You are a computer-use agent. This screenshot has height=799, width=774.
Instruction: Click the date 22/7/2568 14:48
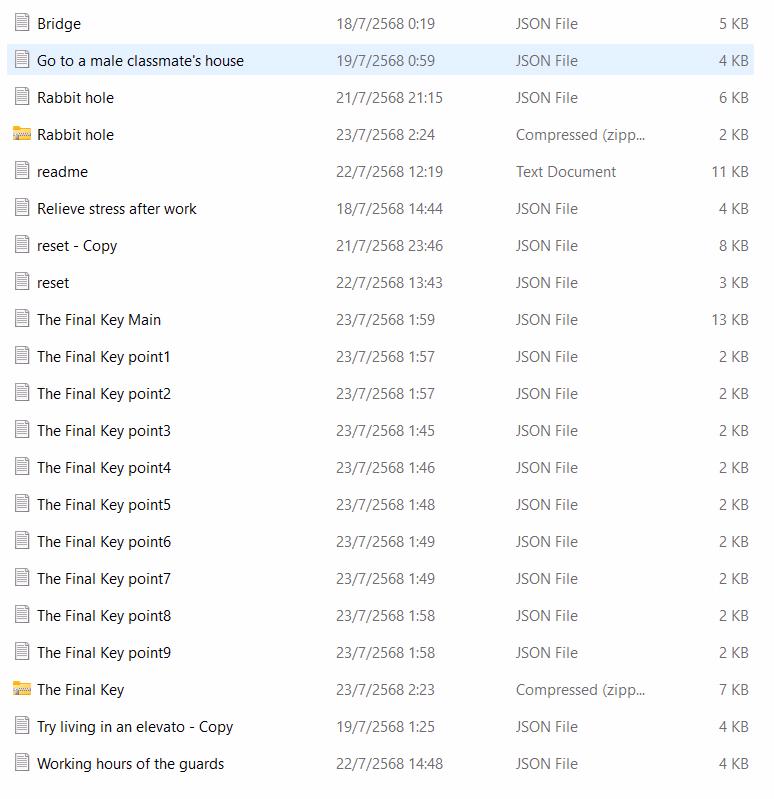389,764
